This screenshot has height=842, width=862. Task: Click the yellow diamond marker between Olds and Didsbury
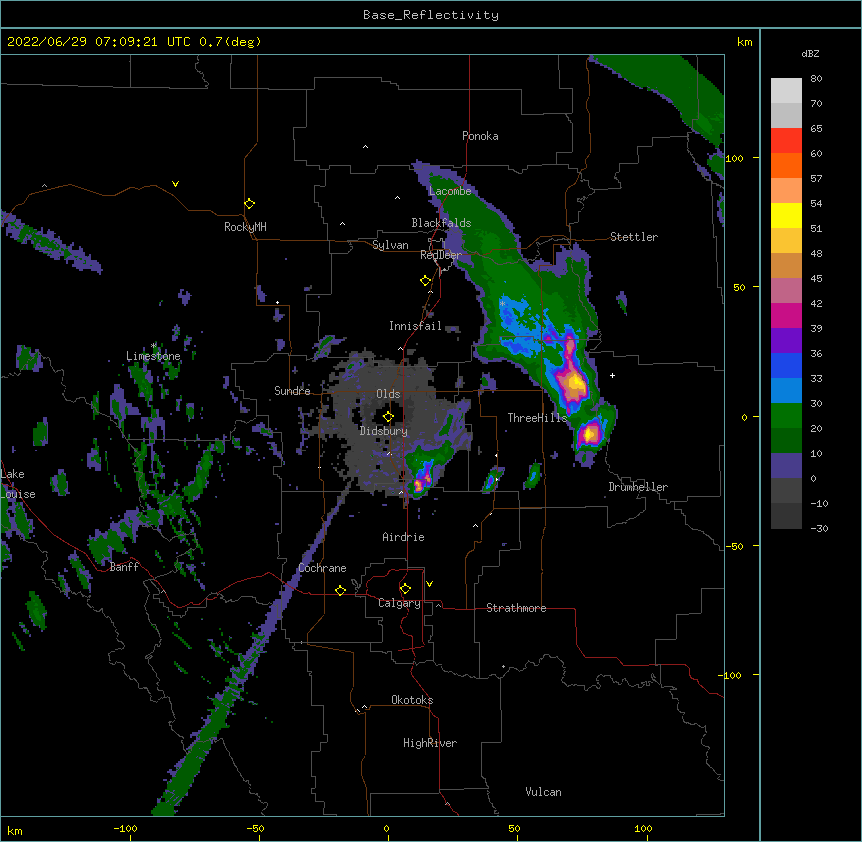click(x=388, y=417)
